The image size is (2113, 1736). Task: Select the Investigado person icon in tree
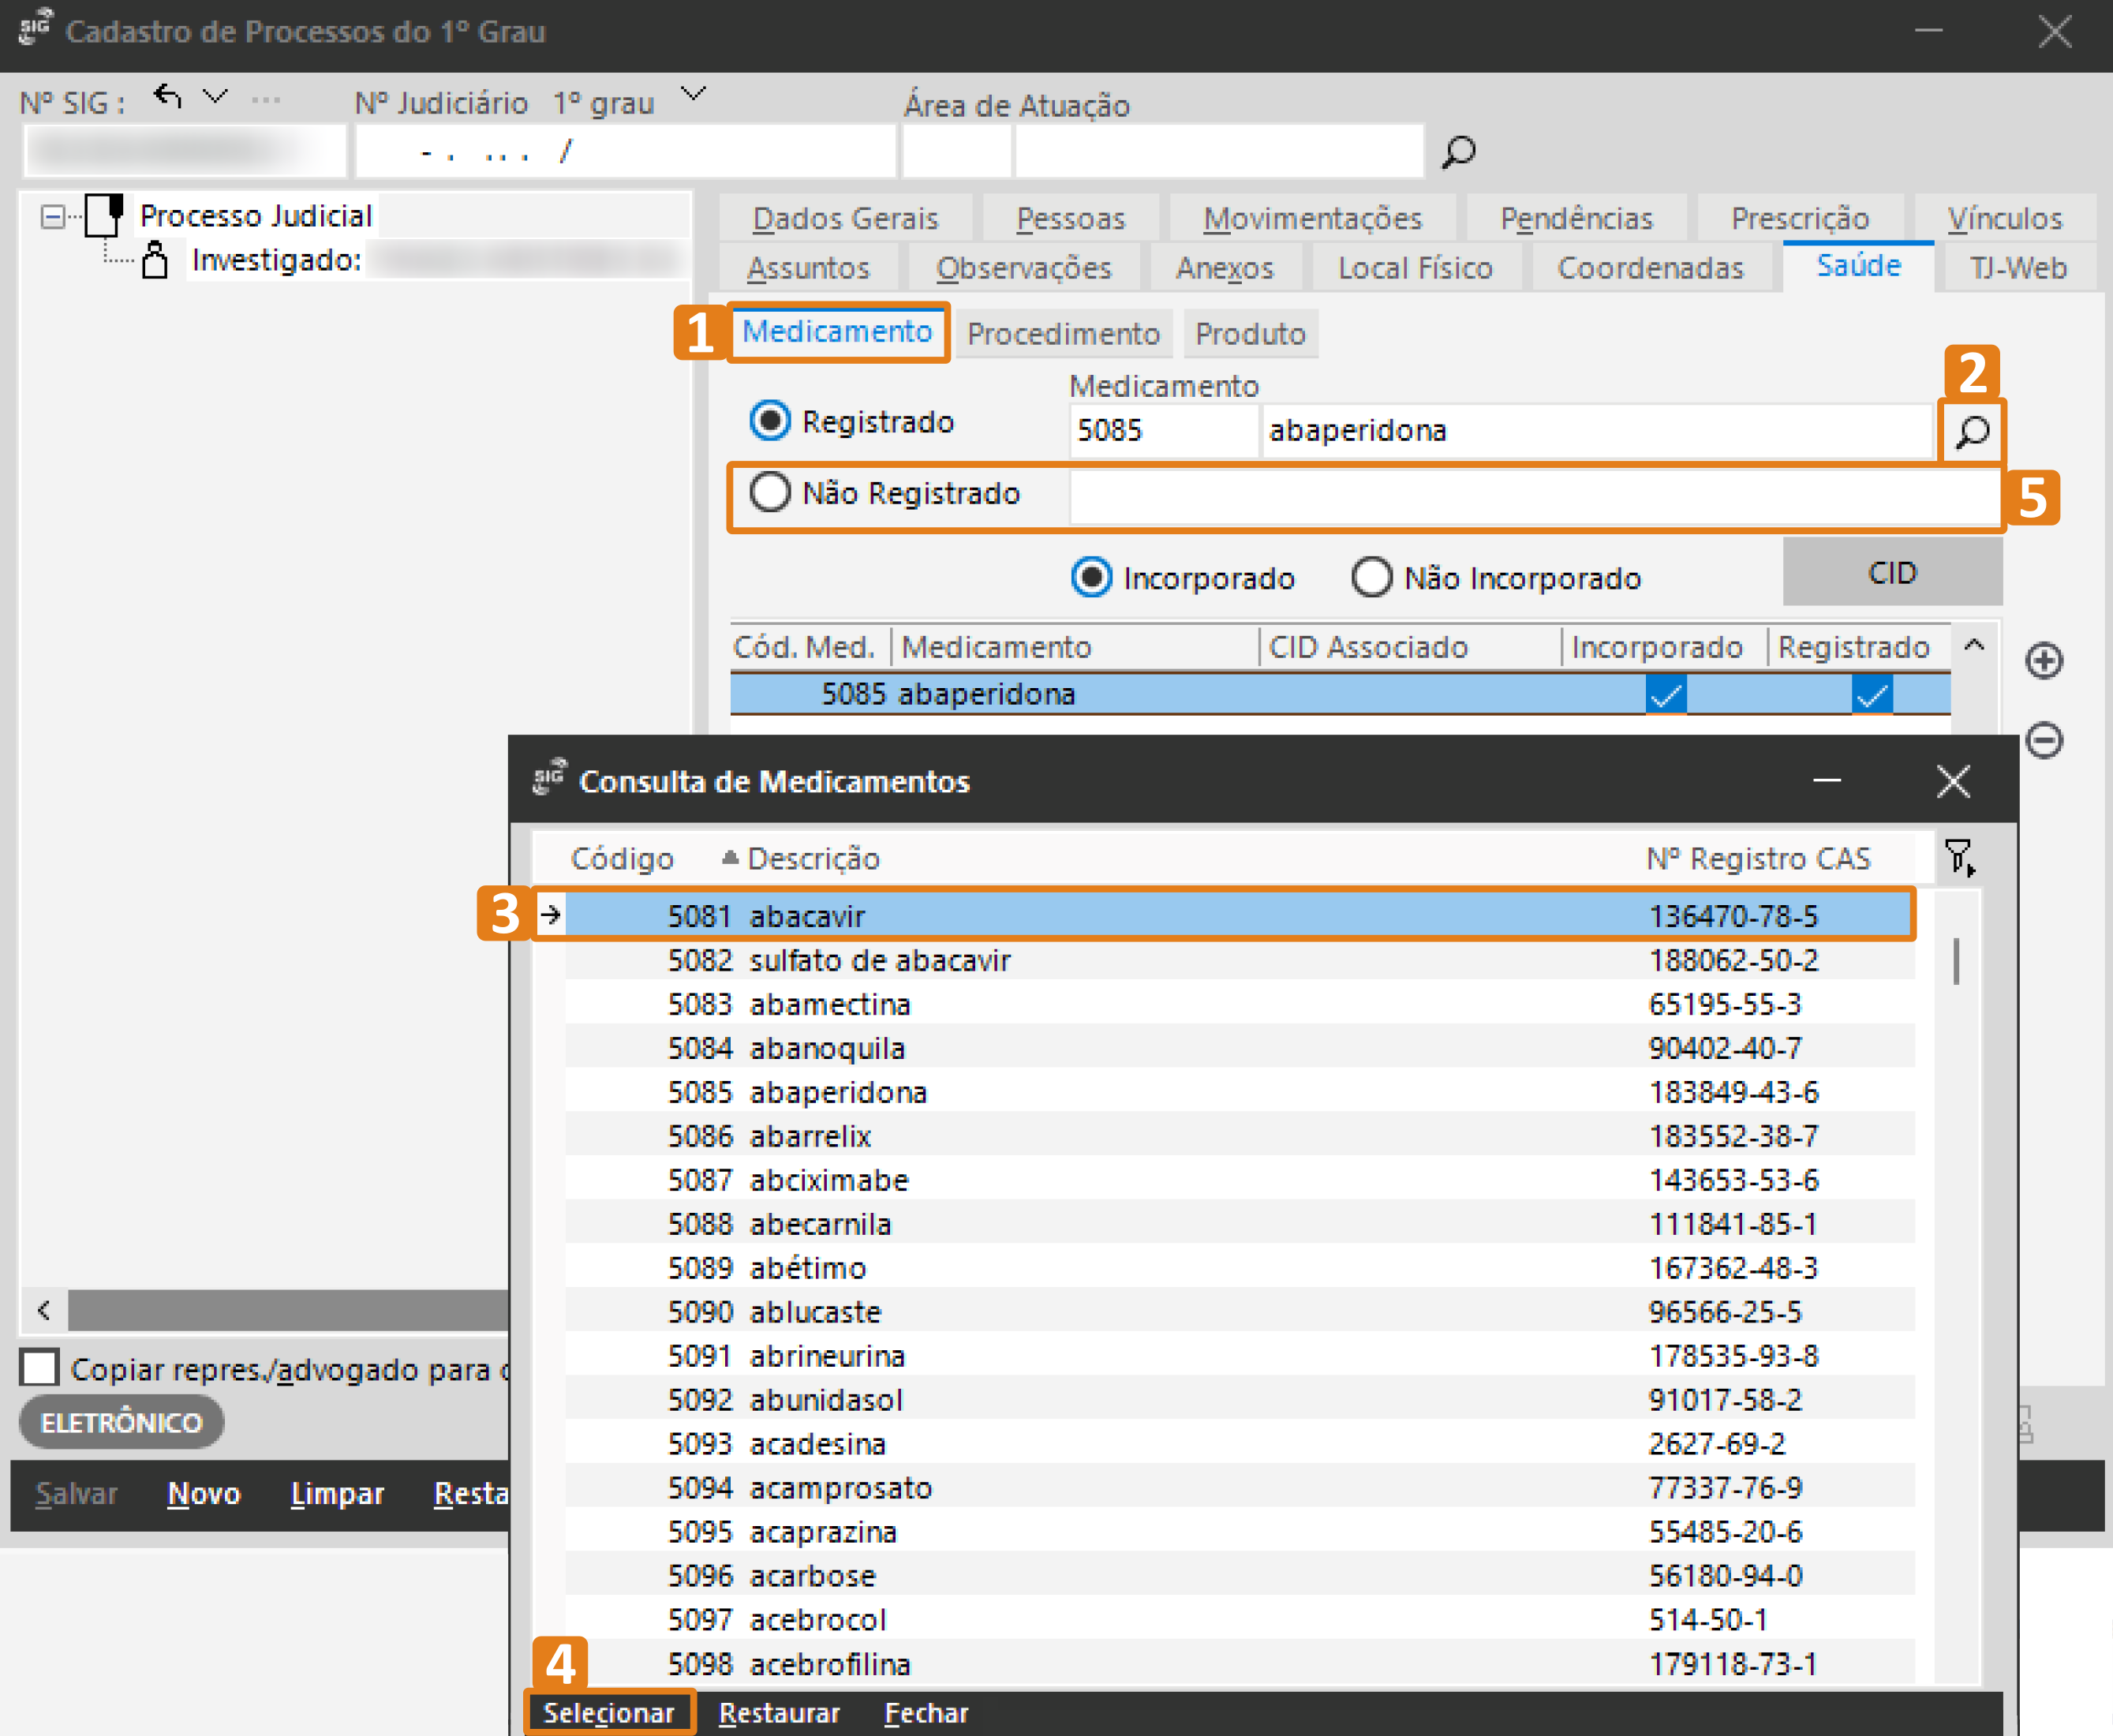pyautogui.click(x=155, y=260)
